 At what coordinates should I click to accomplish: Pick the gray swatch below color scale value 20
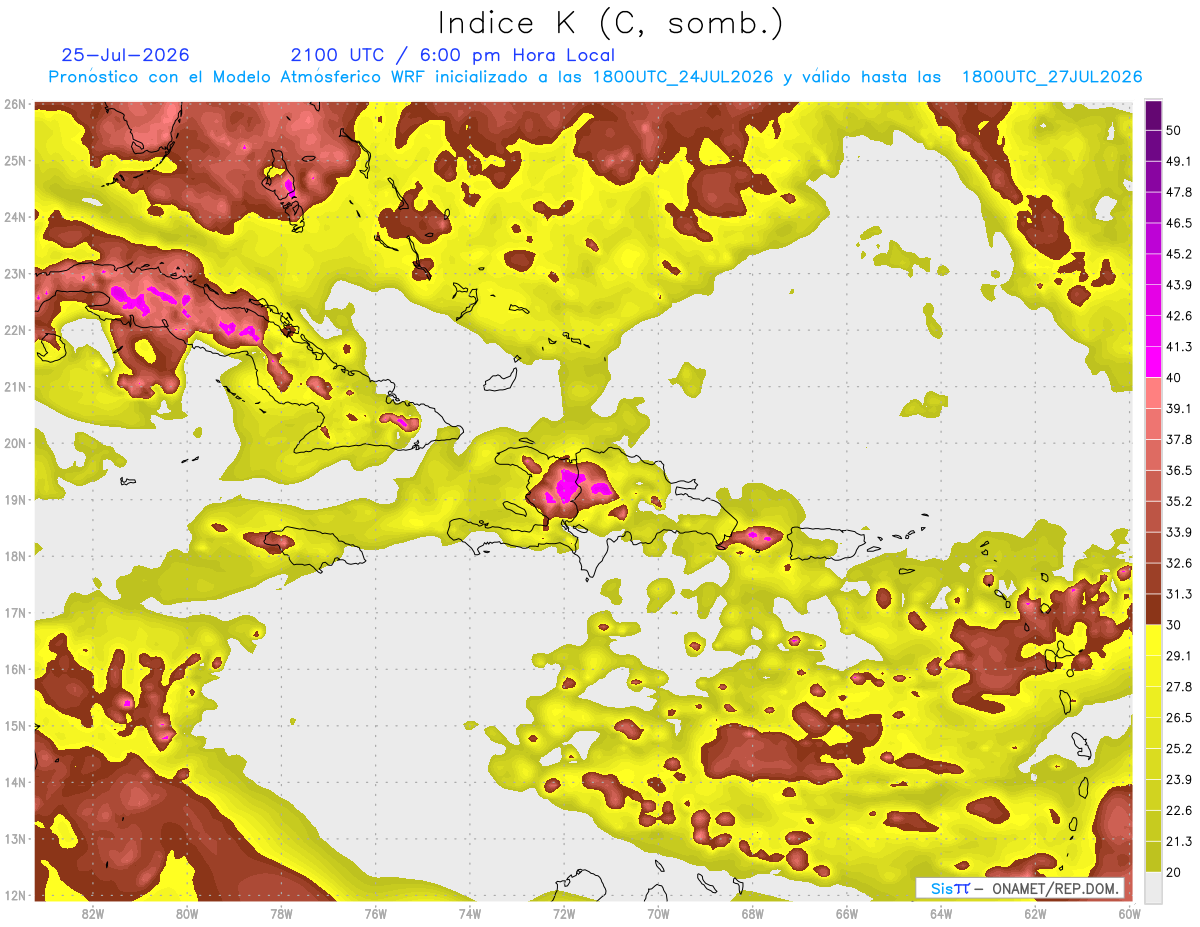1153,886
